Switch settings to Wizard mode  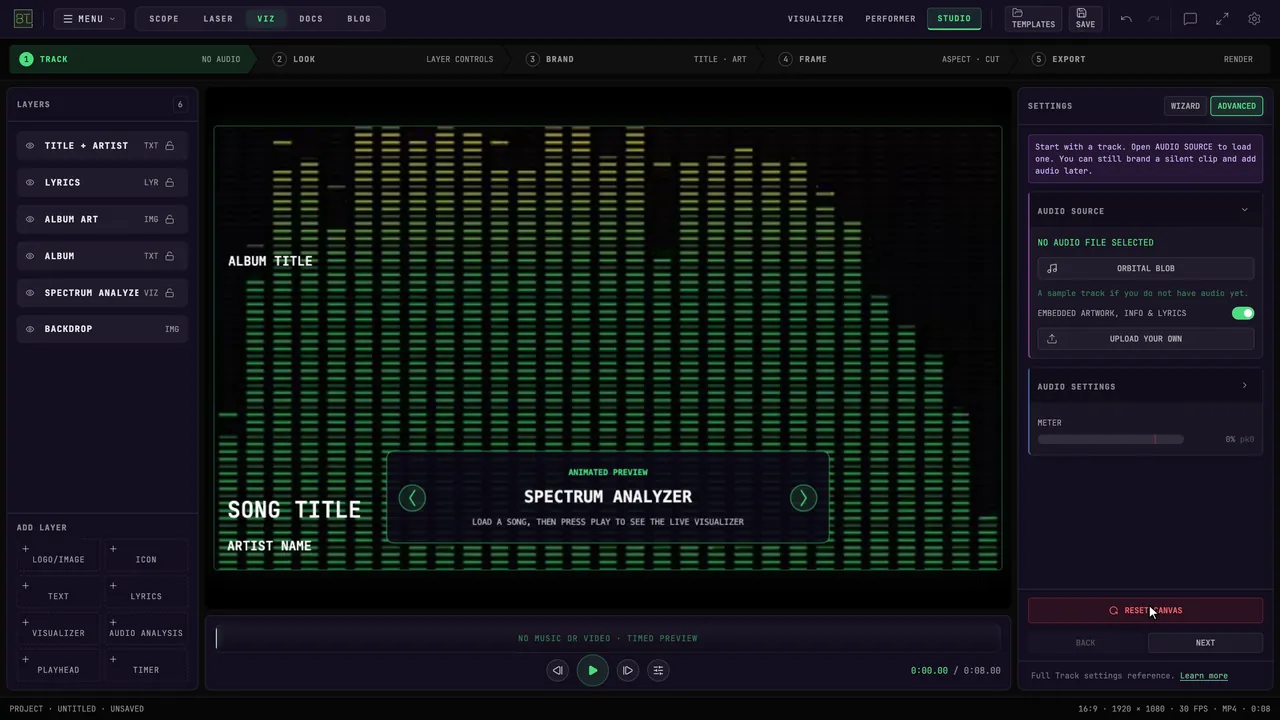1185,106
